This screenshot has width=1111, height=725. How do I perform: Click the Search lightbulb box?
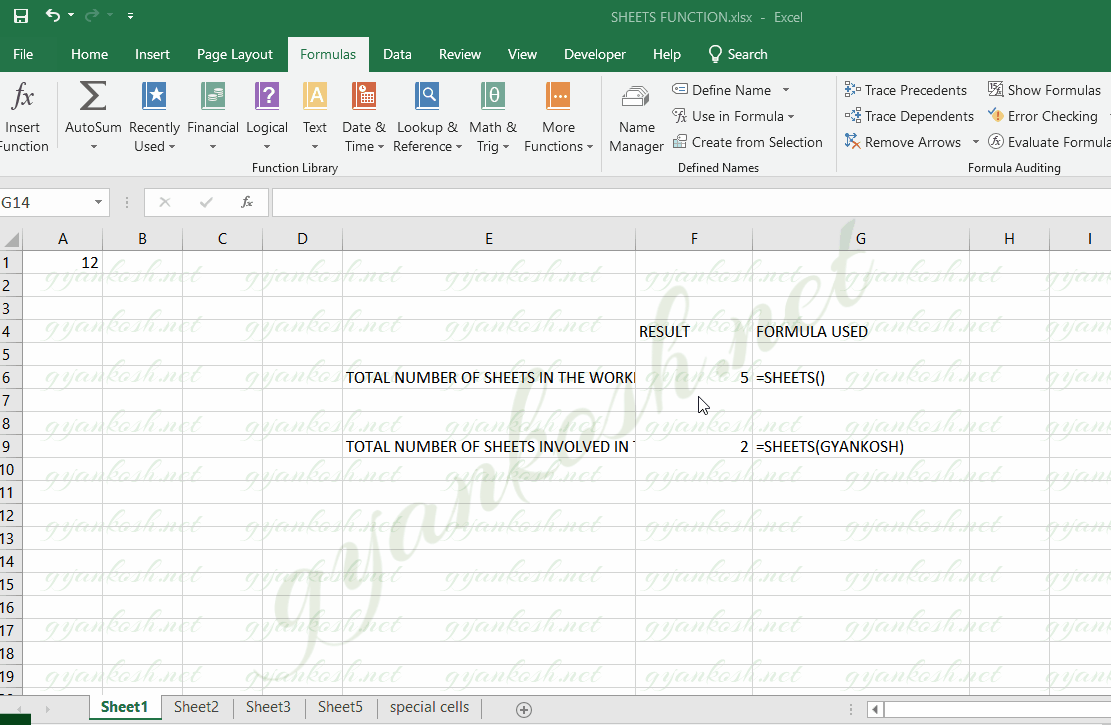tap(738, 55)
